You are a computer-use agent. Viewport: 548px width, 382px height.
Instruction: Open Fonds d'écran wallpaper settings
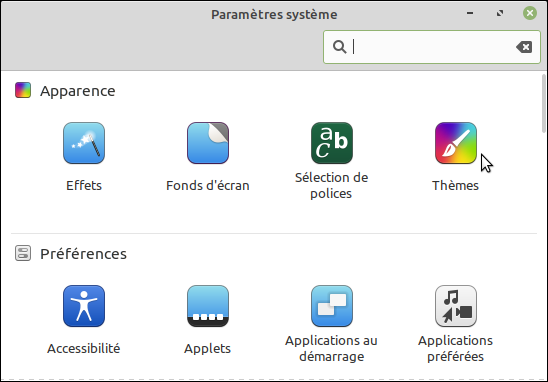pyautogui.click(x=208, y=143)
